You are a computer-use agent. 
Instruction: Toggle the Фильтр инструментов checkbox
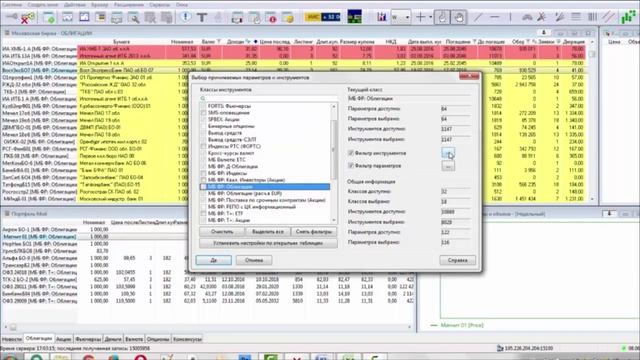(351, 153)
